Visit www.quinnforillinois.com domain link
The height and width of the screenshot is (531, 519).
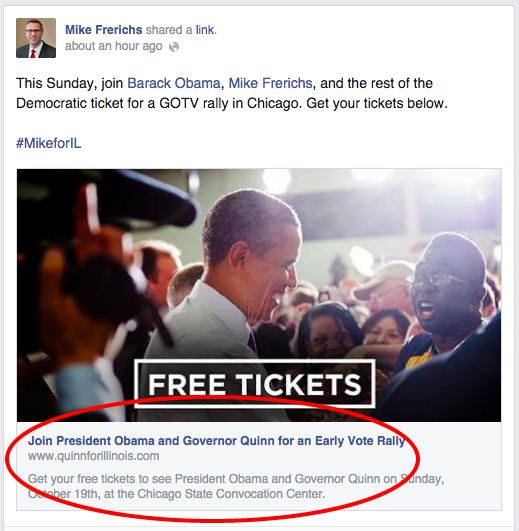pyautogui.click(x=93, y=456)
